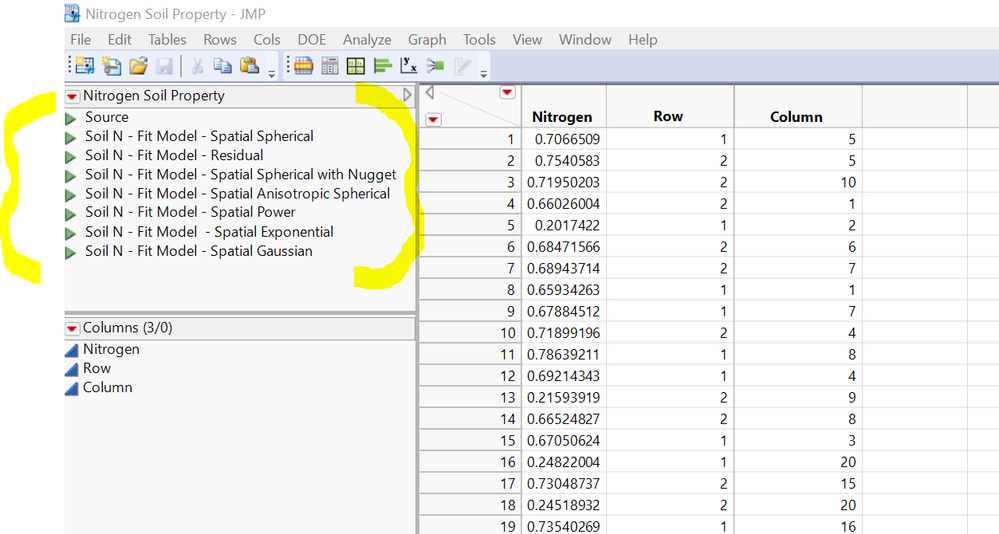Open the Cols menu
The image size is (999, 534).
[266, 40]
